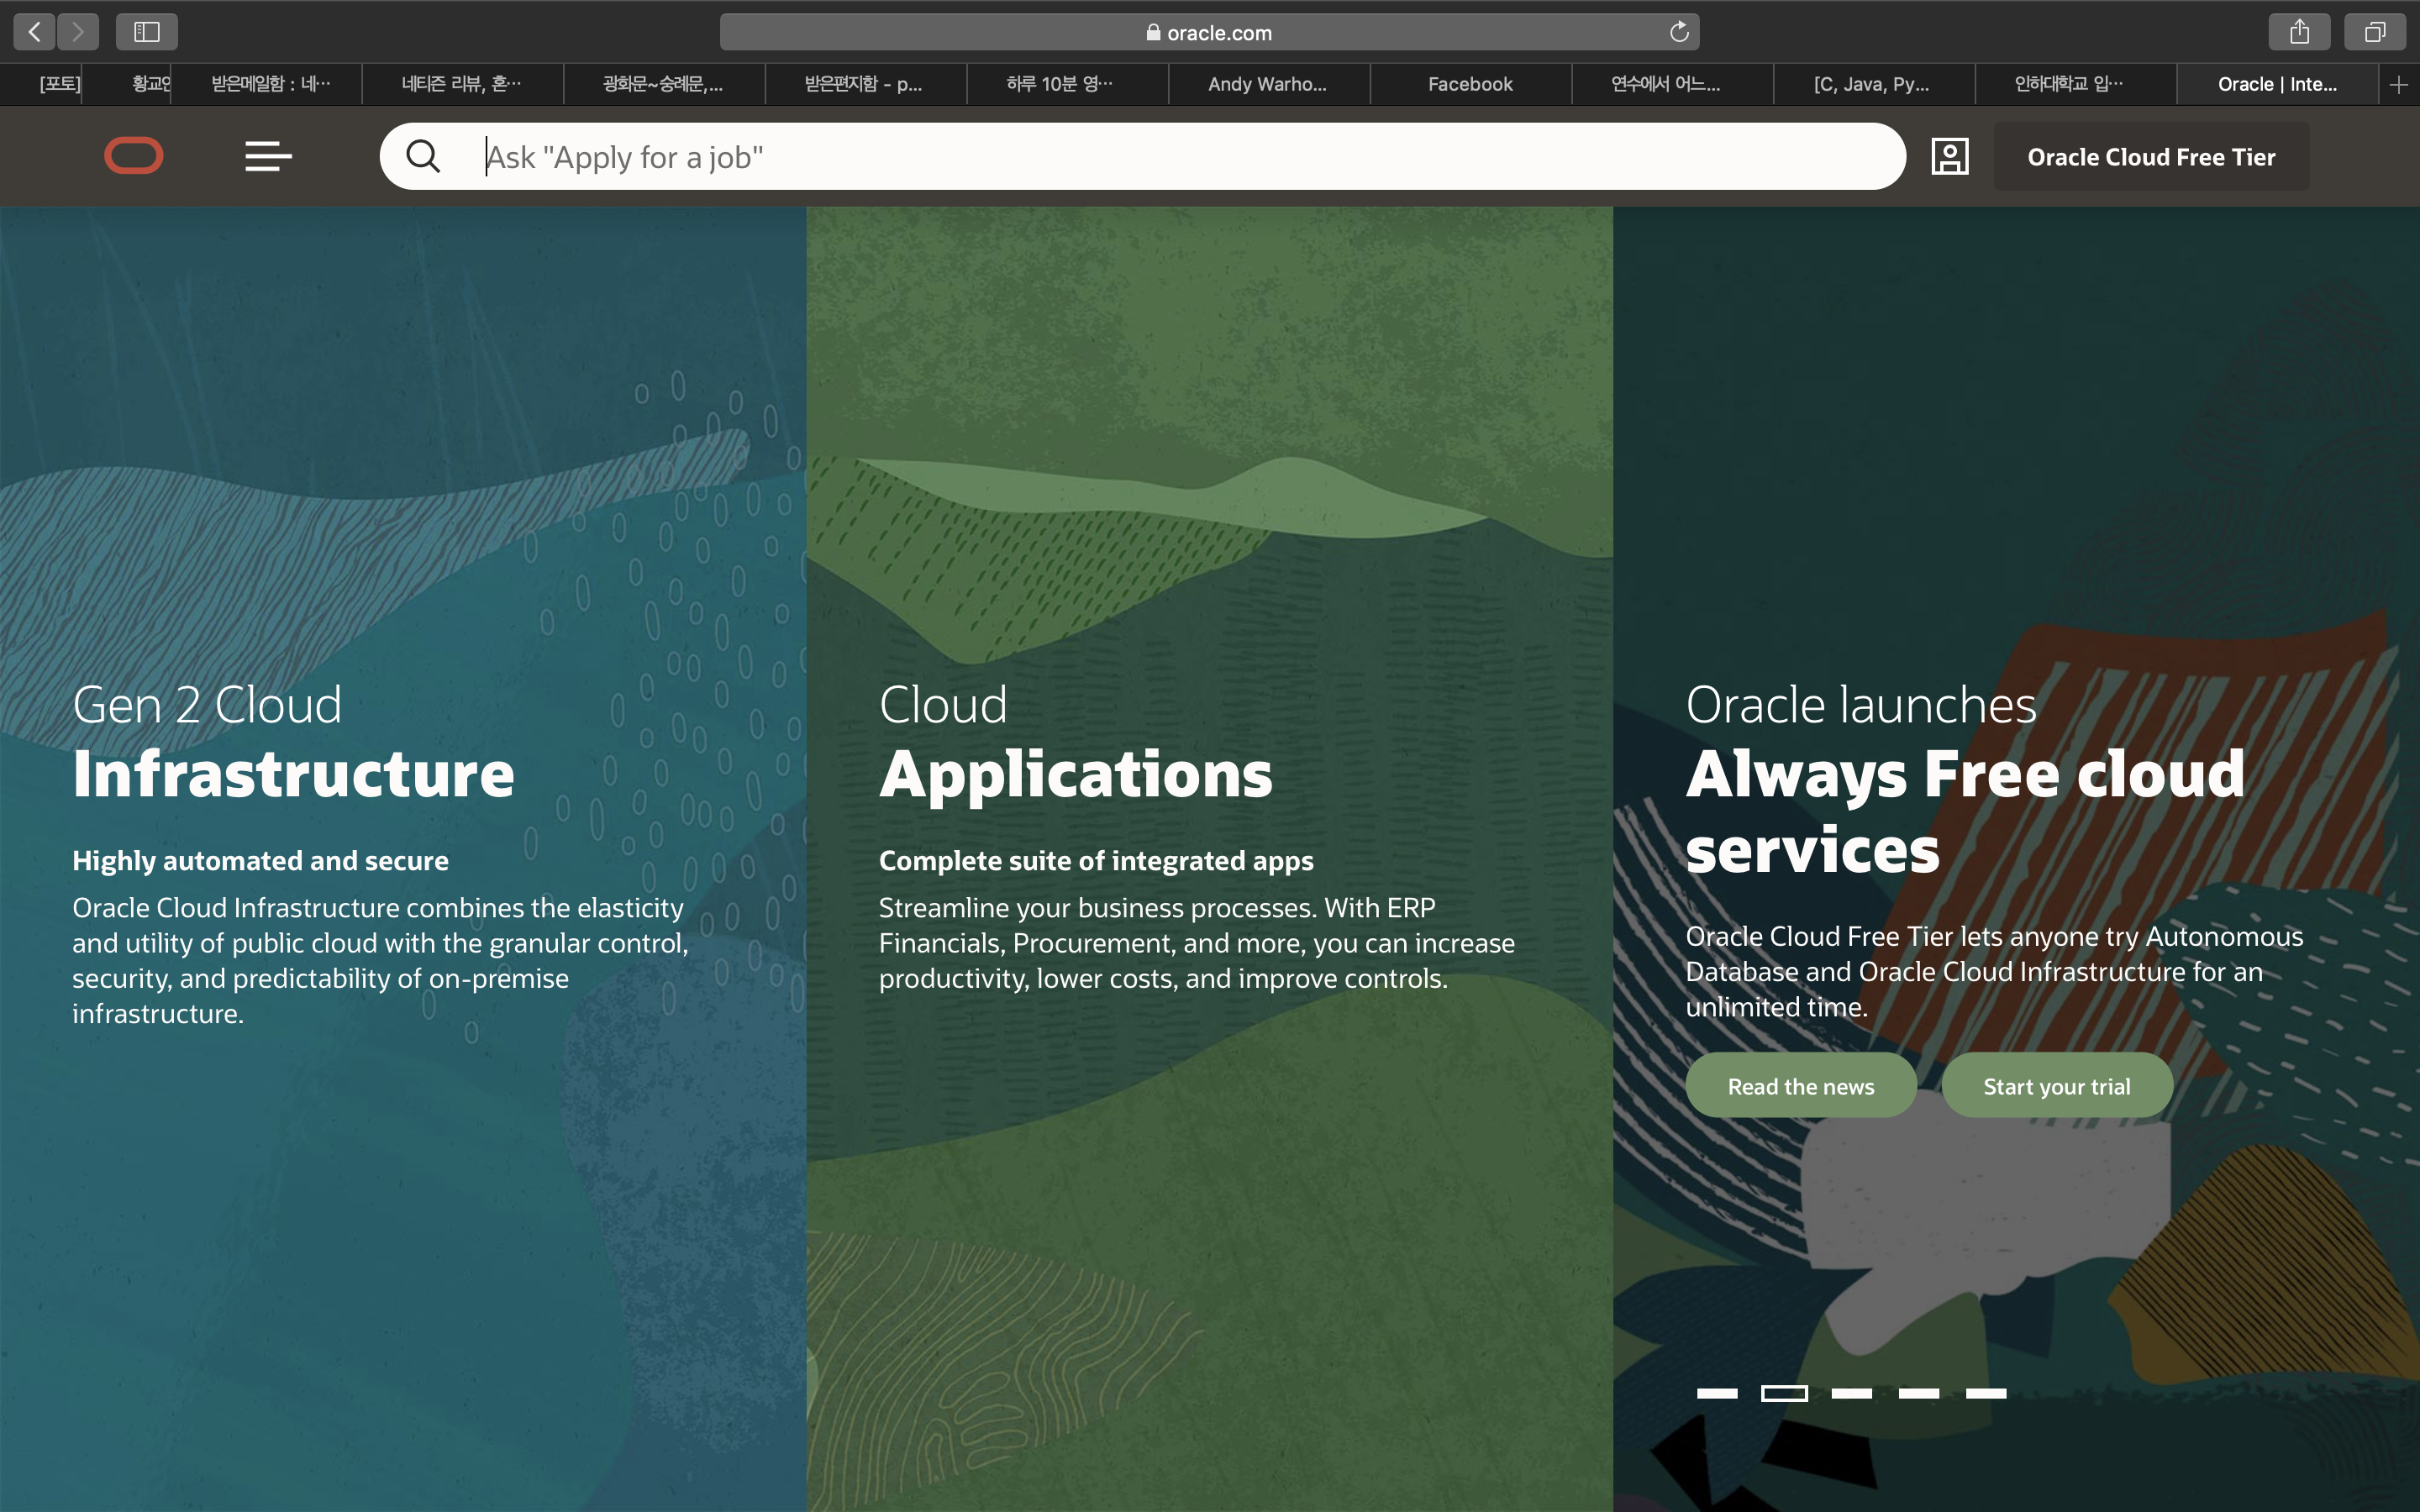The image size is (2420, 1512).
Task: Open the hamburger navigation menu
Action: pos(268,156)
